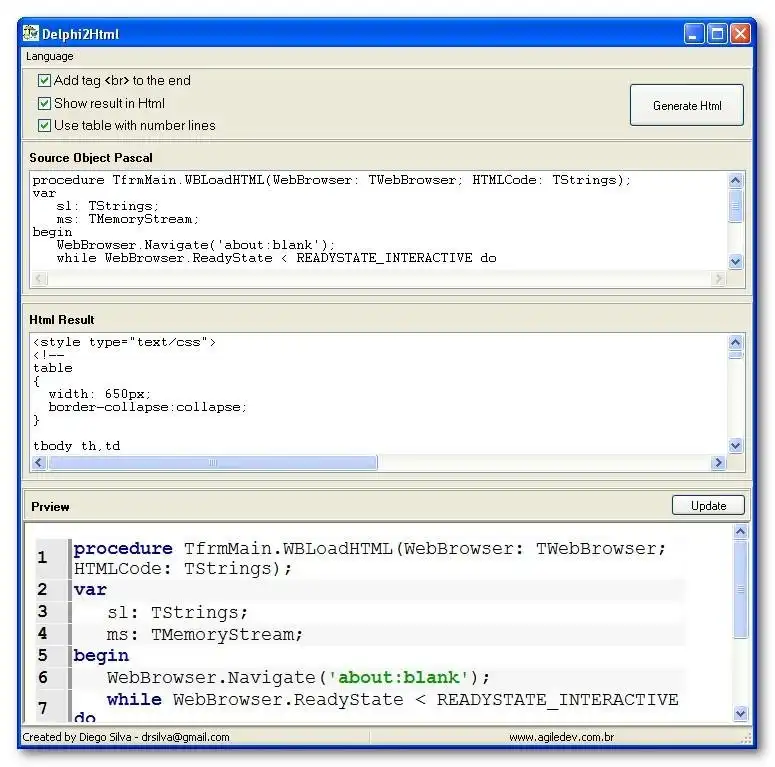
Task: Click the left arrow of Source horizontal scrollbar
Action: 39,279
